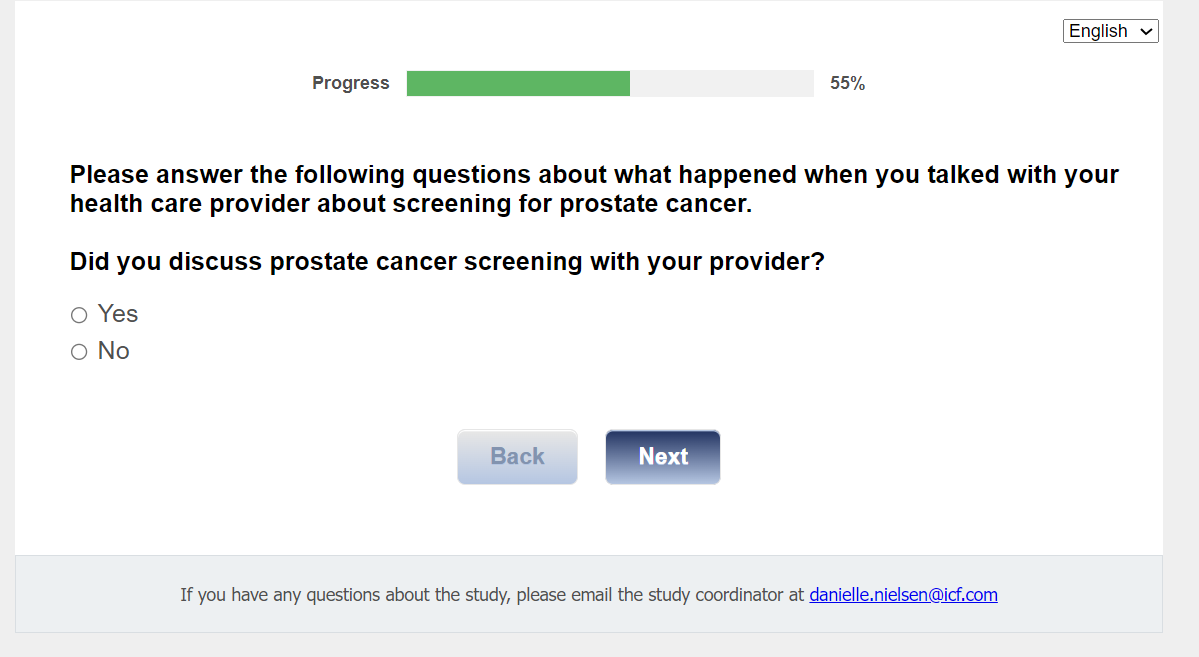The width and height of the screenshot is (1199, 657).
Task: Click the "Please answer the following questions" heading line
Action: [594, 175]
